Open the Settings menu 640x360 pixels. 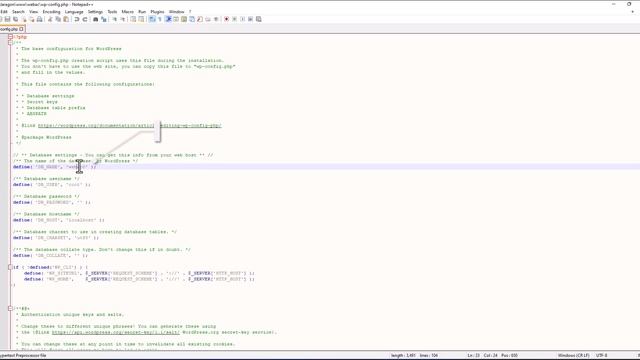(x=95, y=12)
